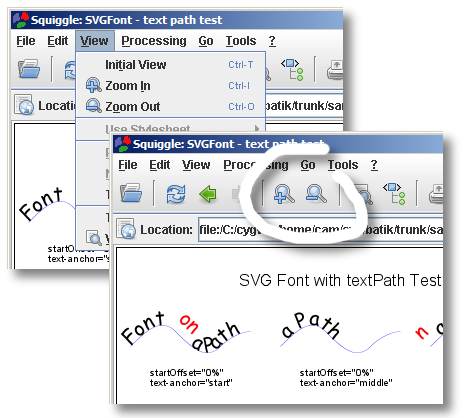Choose Zoom In from the View menu
The image size is (464, 418).
pos(170,86)
